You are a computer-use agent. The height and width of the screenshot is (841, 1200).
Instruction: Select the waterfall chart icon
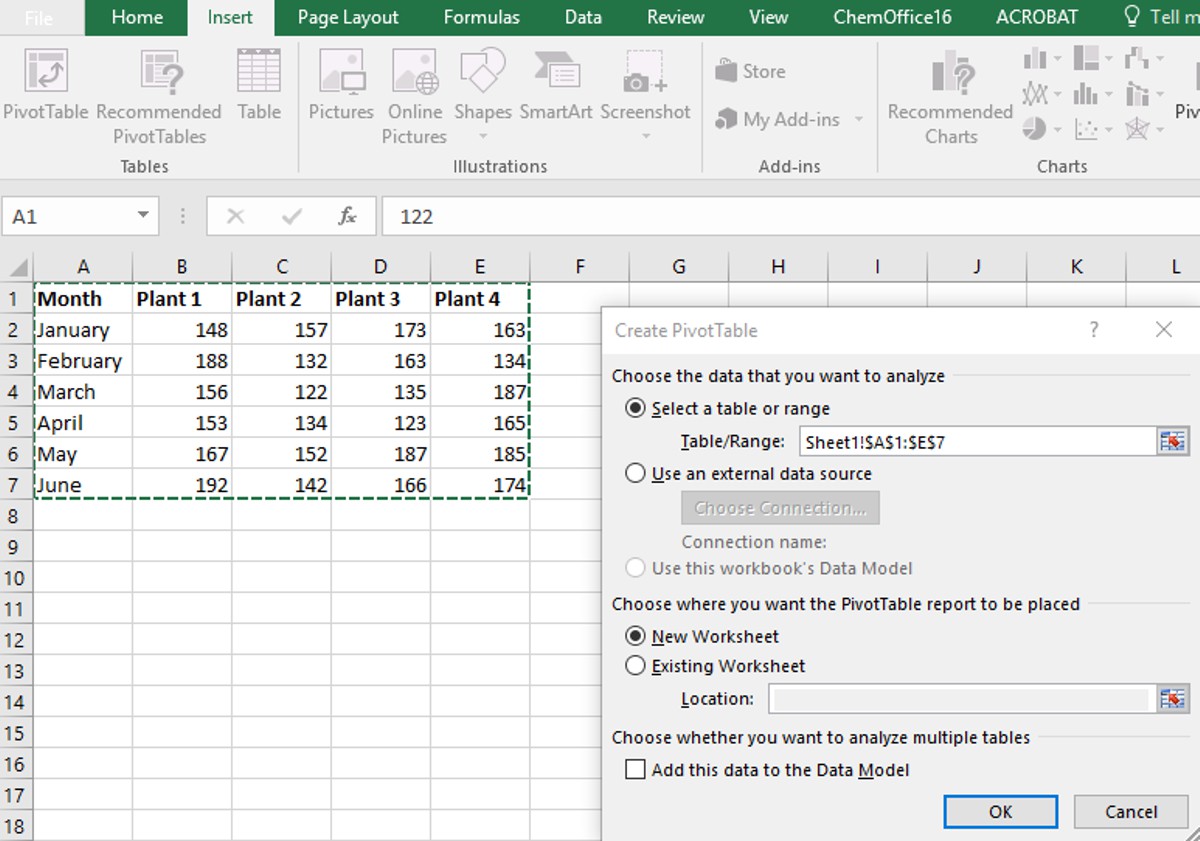(x=1137, y=58)
